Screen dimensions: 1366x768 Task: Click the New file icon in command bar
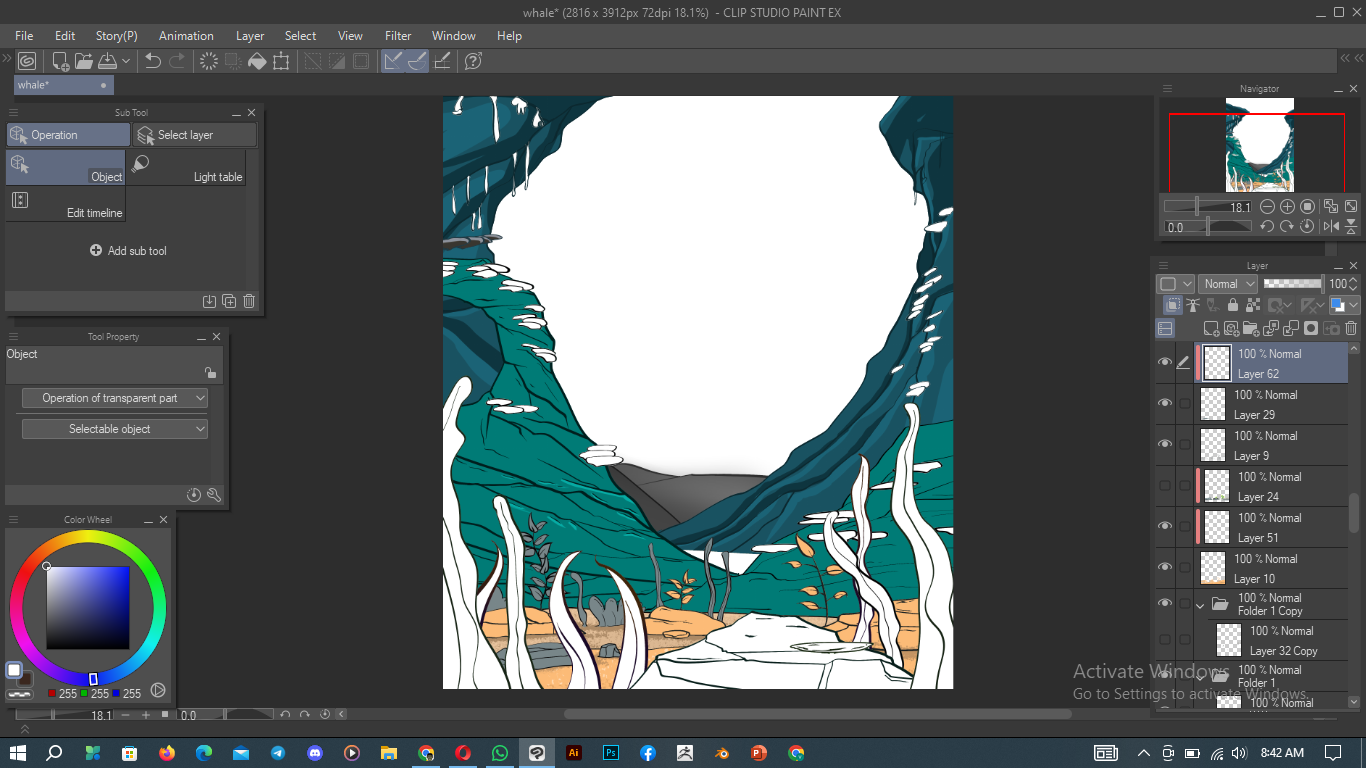(61, 61)
